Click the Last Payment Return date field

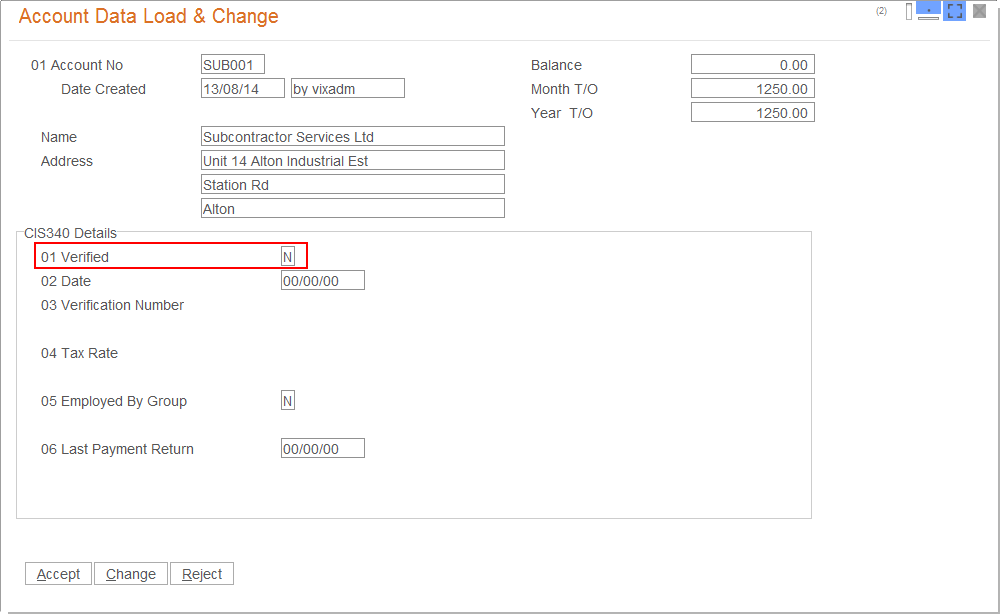tap(323, 449)
